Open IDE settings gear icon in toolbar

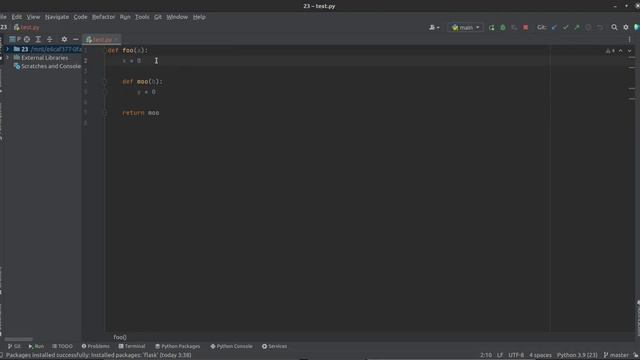626,27
